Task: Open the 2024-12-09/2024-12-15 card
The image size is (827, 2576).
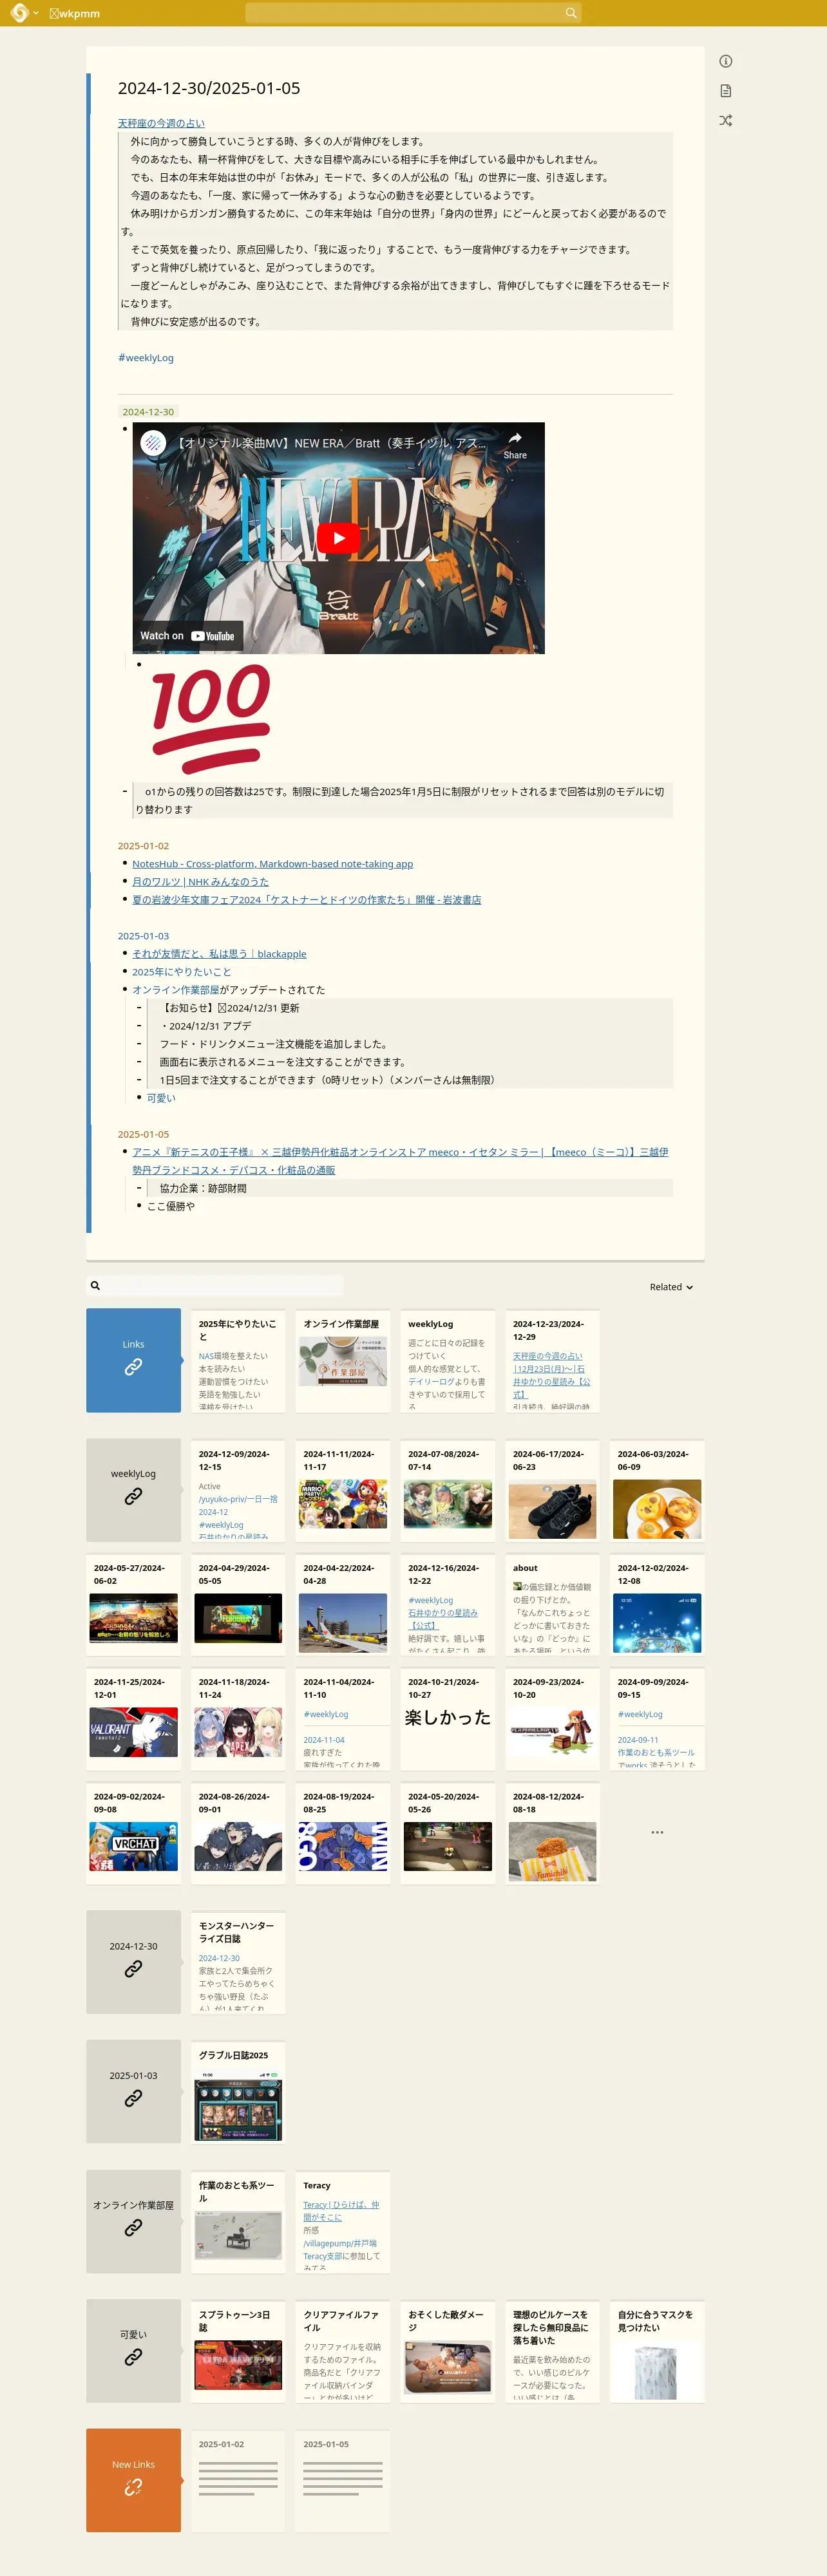Action: click(238, 1490)
